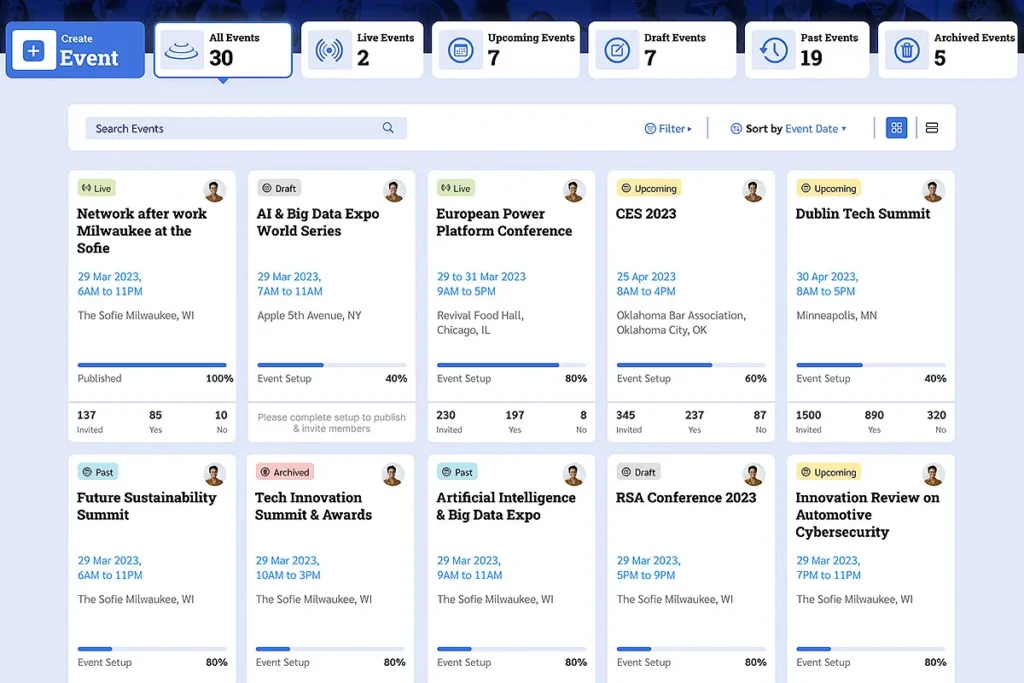Click the Past Events clock icon
This screenshot has width=1024, height=683.
[x=773, y=50]
